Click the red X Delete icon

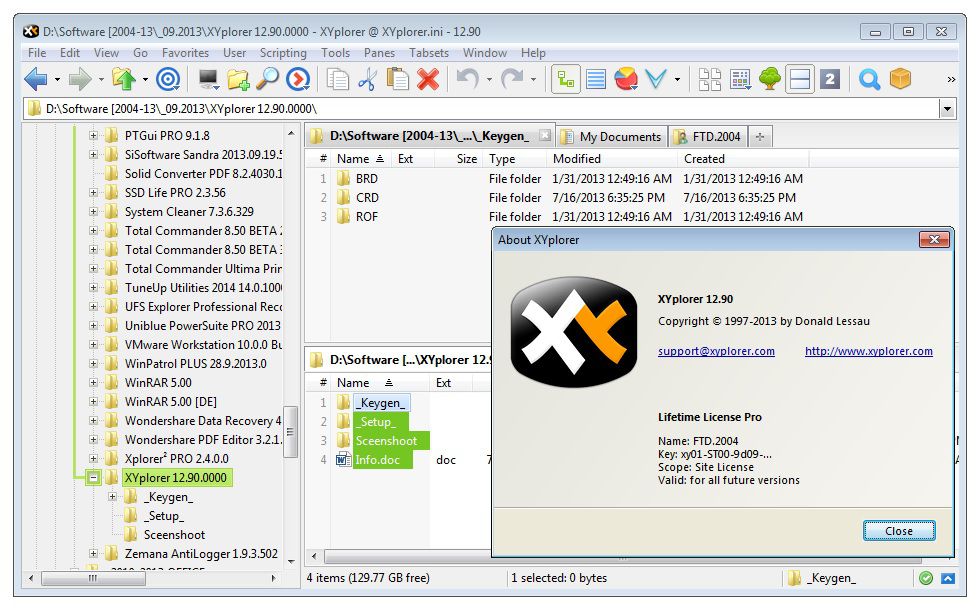tap(428, 79)
